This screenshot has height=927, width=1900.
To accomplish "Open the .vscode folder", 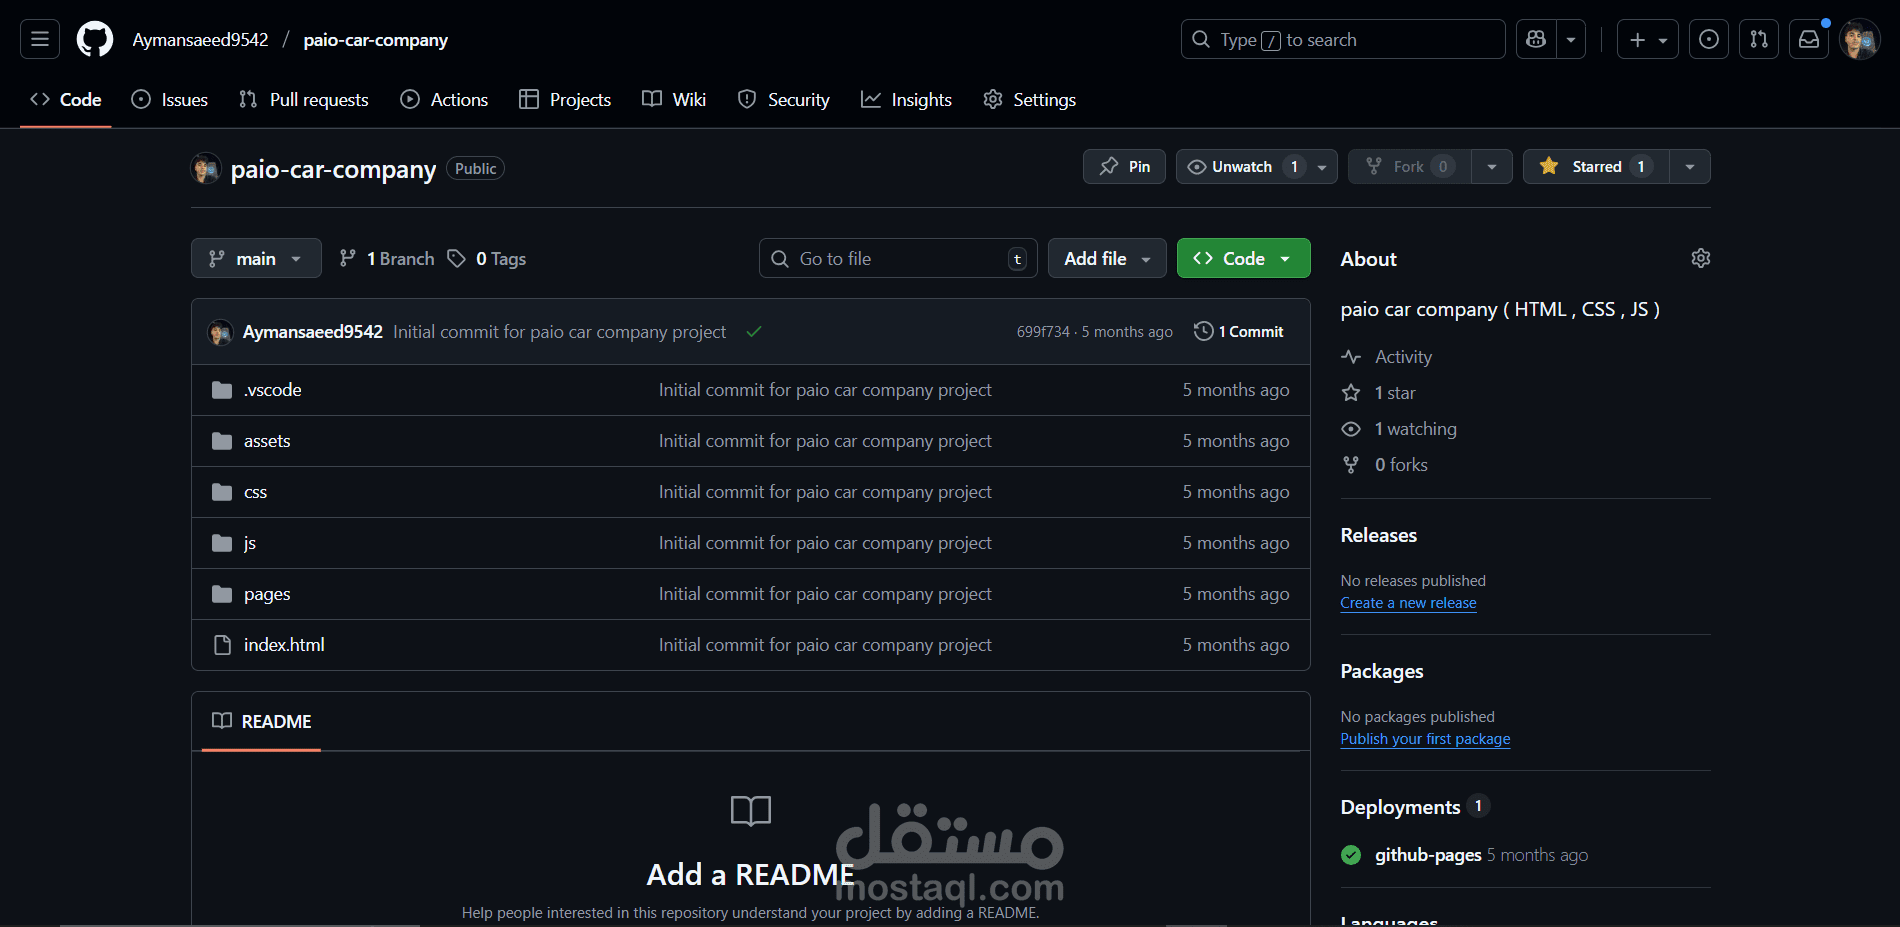I will tap(272, 390).
